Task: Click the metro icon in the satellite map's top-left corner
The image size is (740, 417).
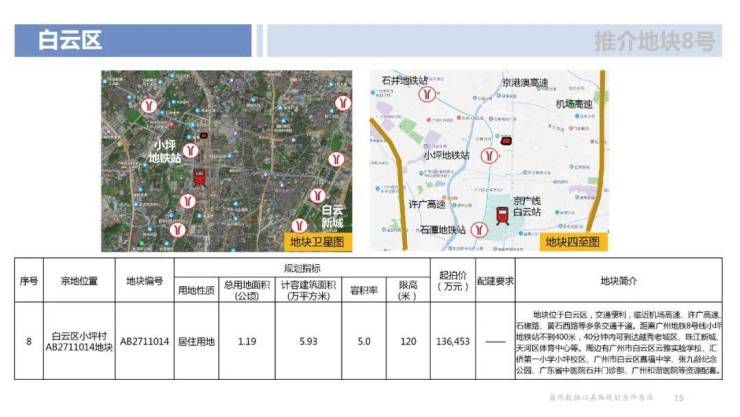Action: tap(149, 105)
